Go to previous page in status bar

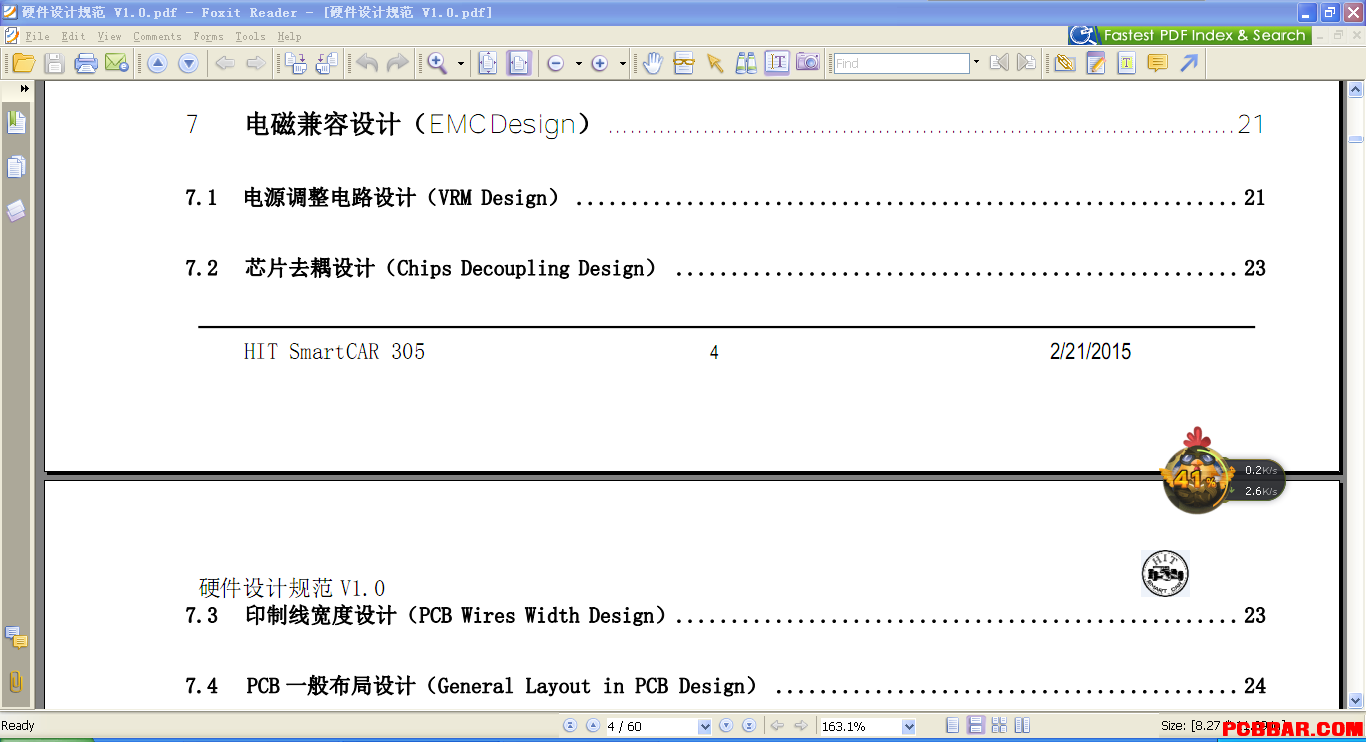coord(592,726)
